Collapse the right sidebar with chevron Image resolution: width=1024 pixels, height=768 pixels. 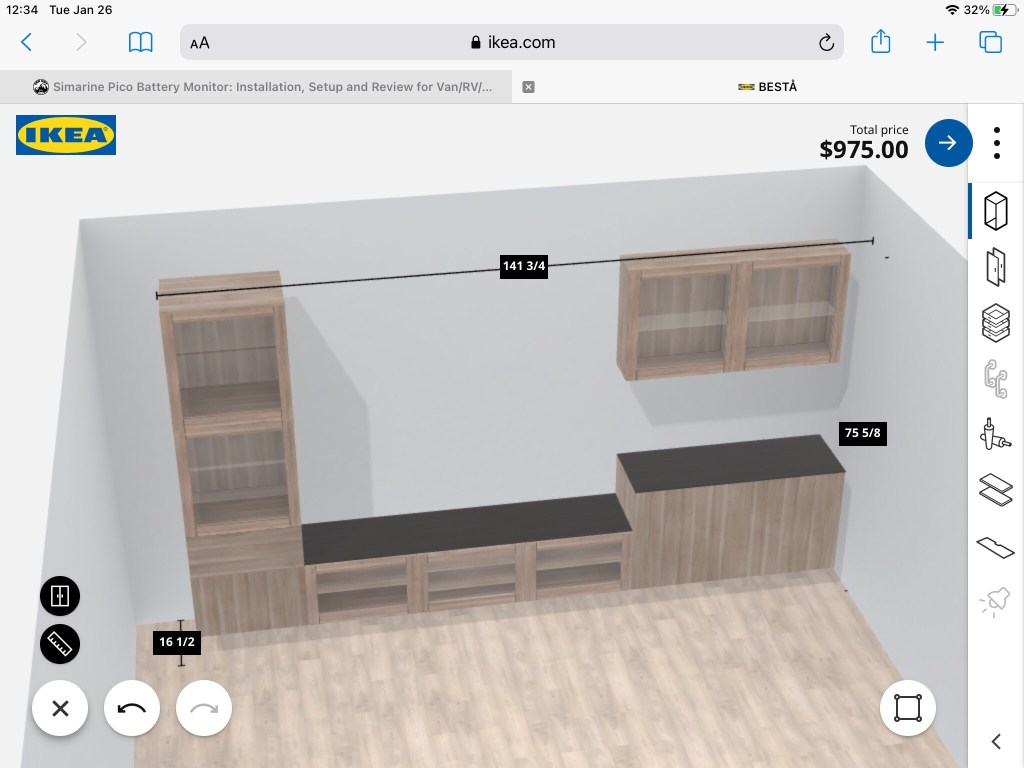pyautogui.click(x=995, y=741)
